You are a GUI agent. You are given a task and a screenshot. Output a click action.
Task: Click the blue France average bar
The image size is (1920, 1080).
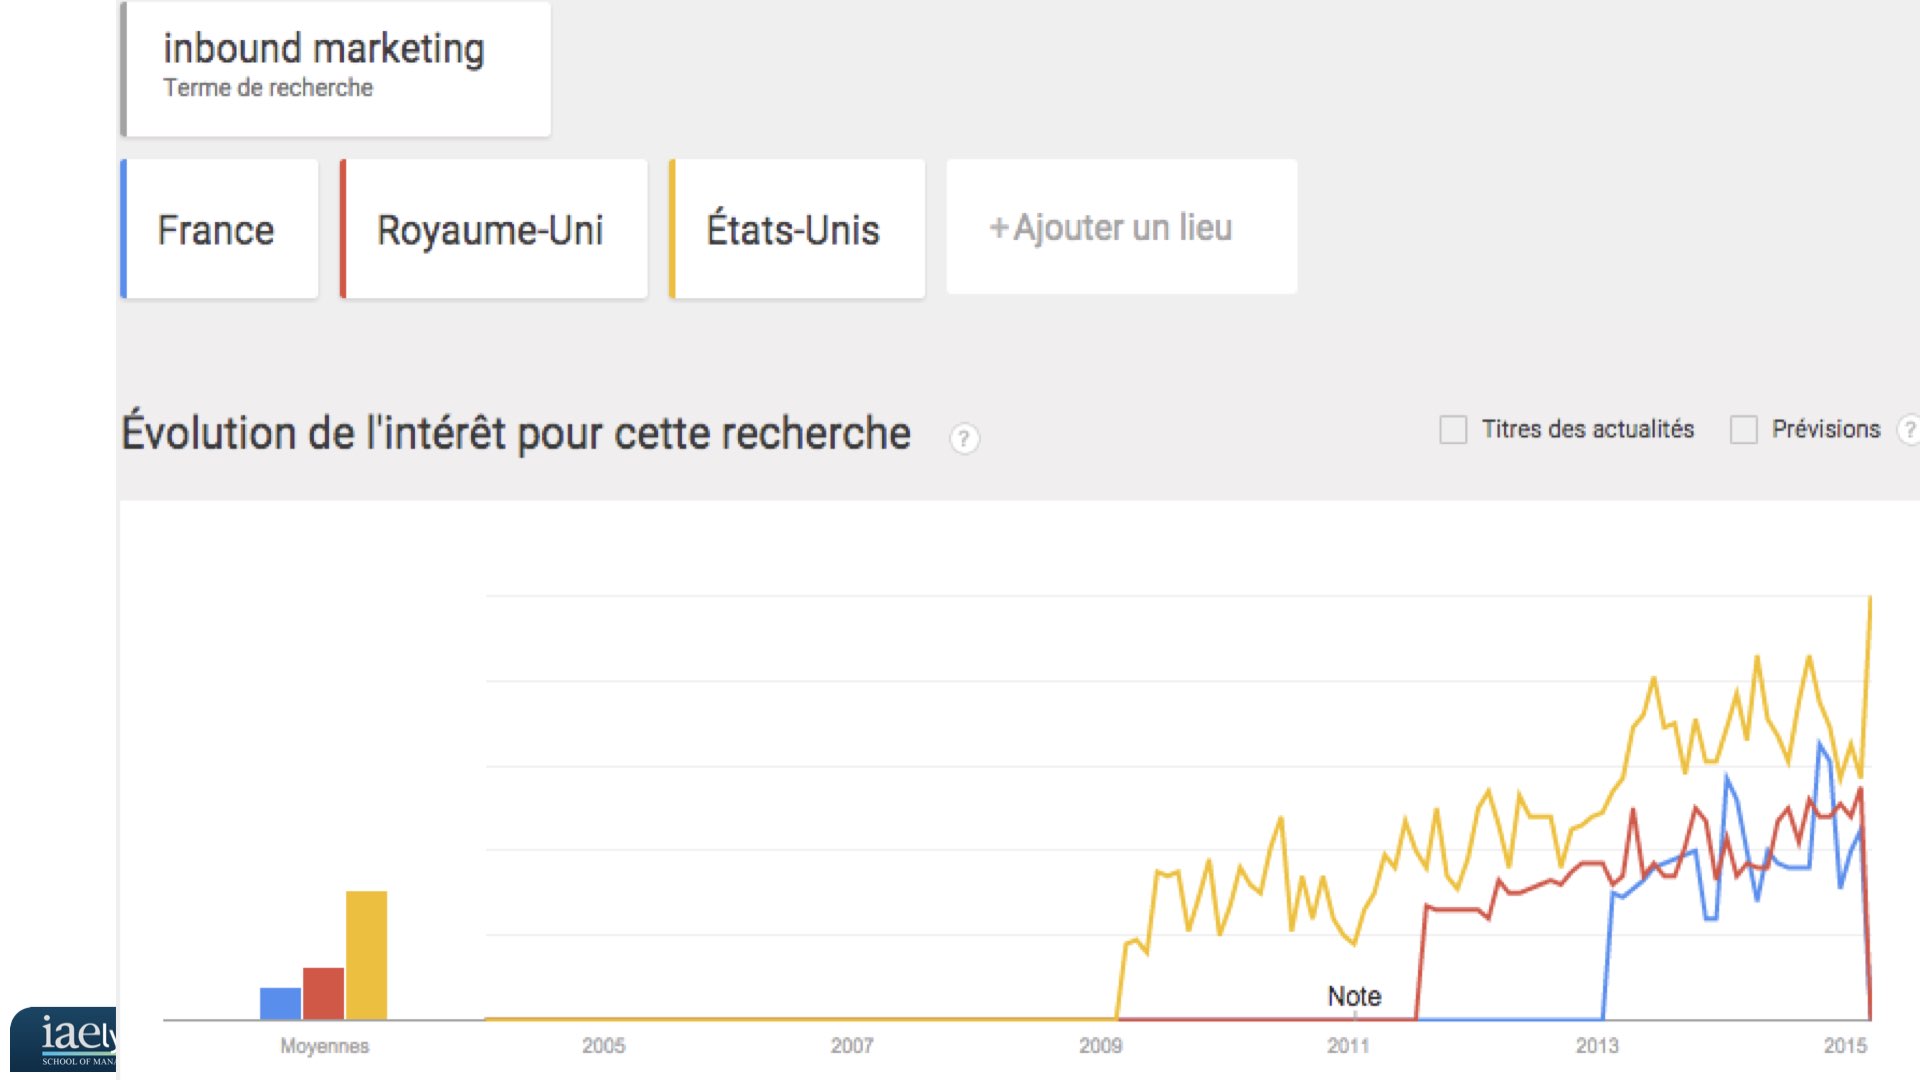280,1003
